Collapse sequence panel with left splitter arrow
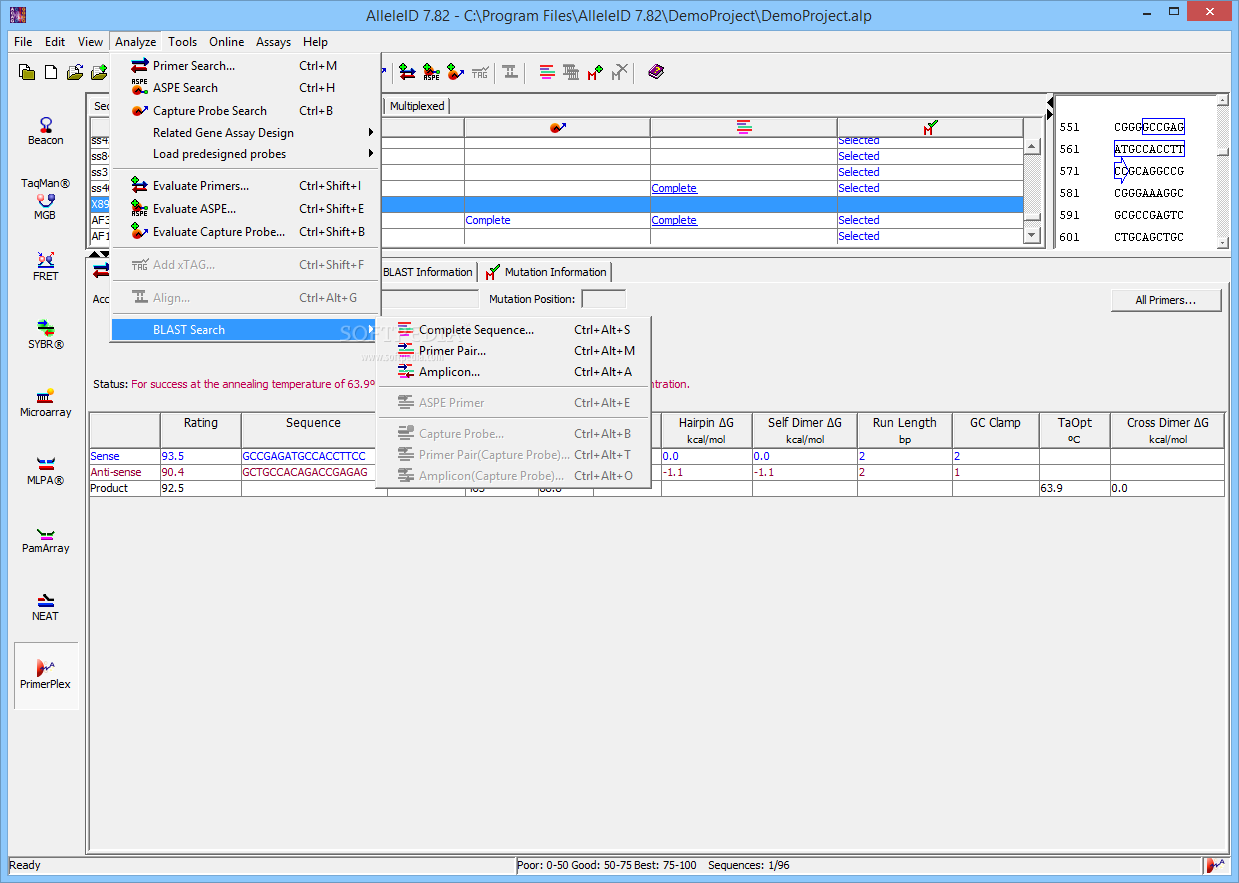Viewport: 1239px width, 883px height. [x=1049, y=102]
